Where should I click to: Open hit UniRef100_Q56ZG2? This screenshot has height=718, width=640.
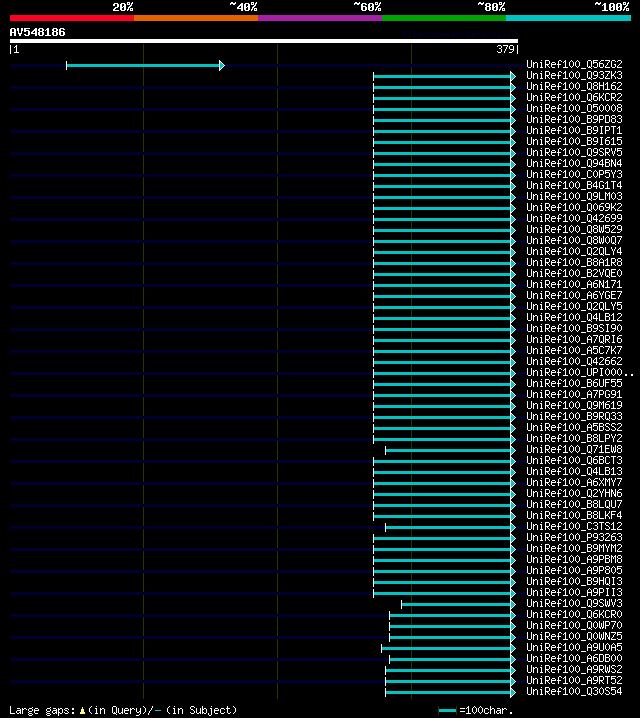point(574,65)
